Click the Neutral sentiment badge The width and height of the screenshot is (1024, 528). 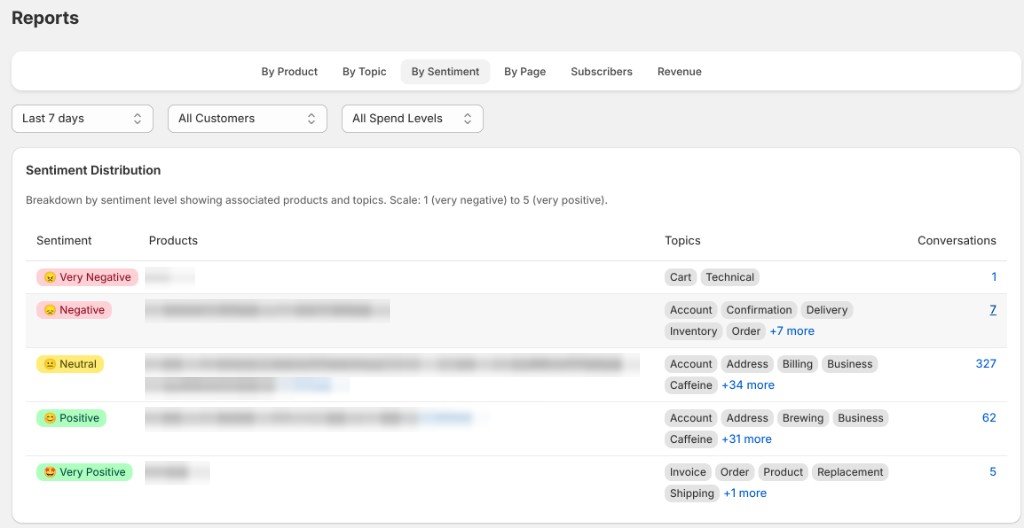[70, 364]
